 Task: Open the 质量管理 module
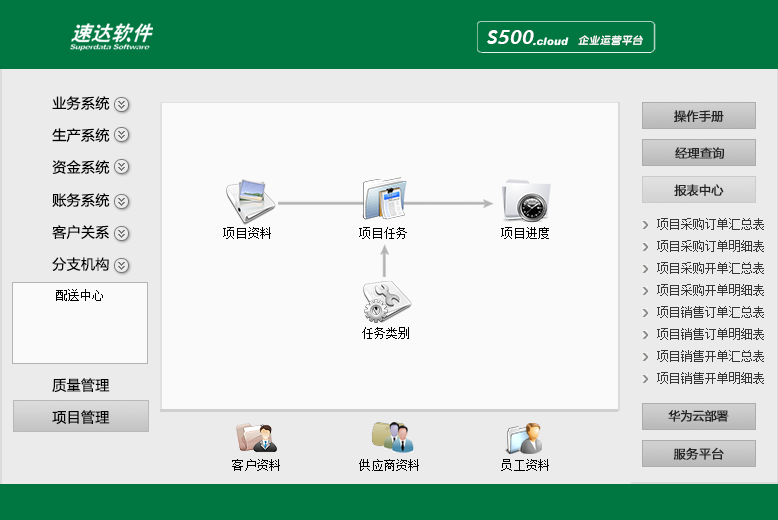(x=80, y=385)
